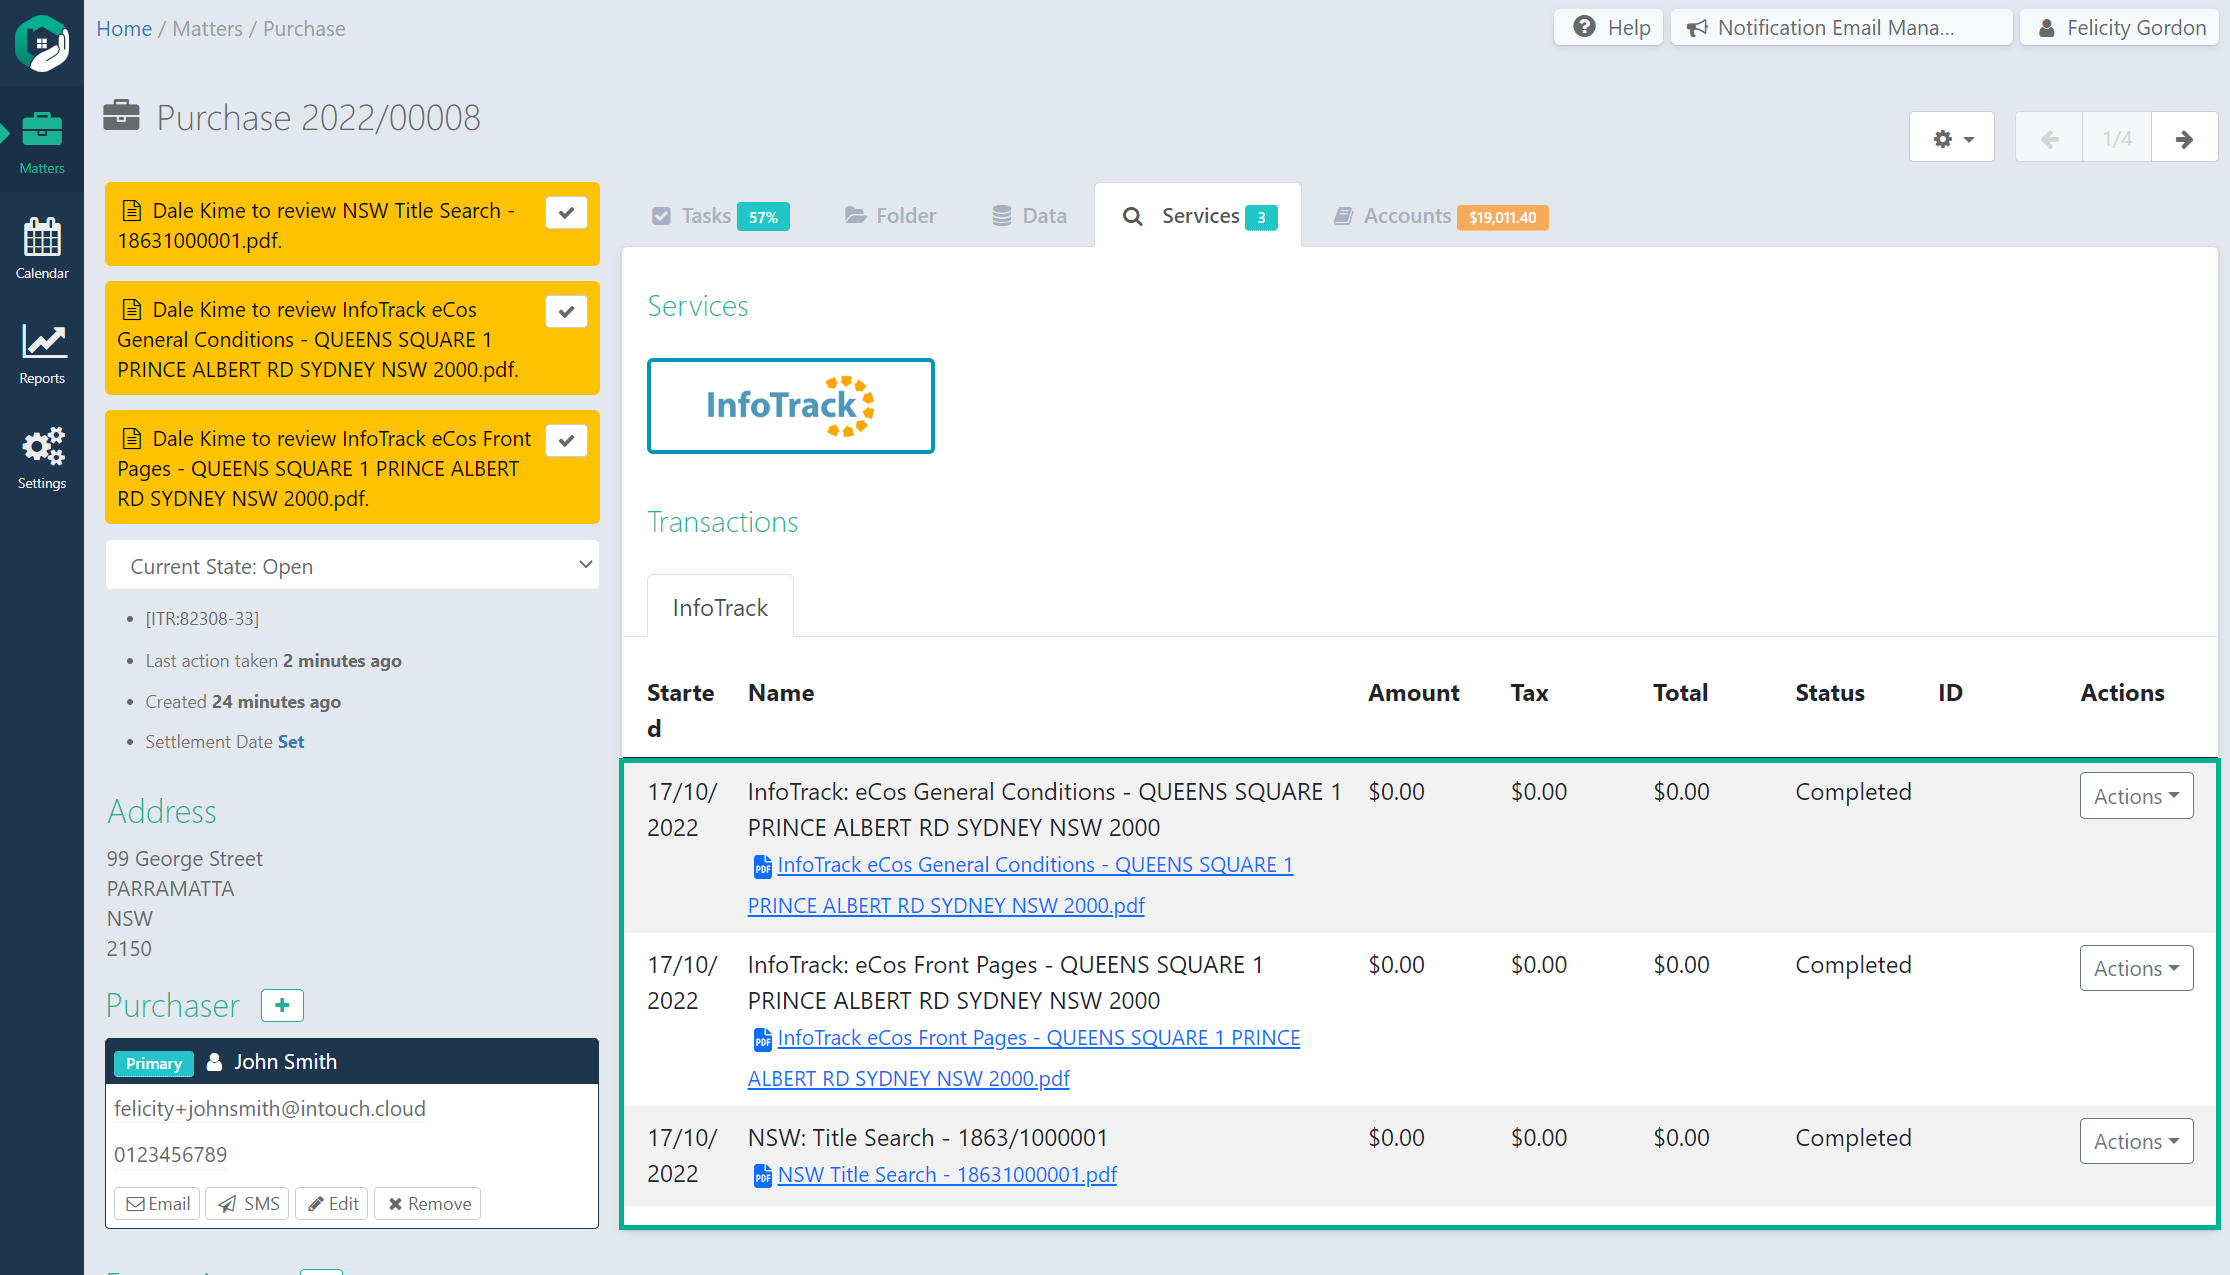Viewport: 2230px width, 1275px height.
Task: Open Reports from the sidebar
Action: [x=42, y=353]
